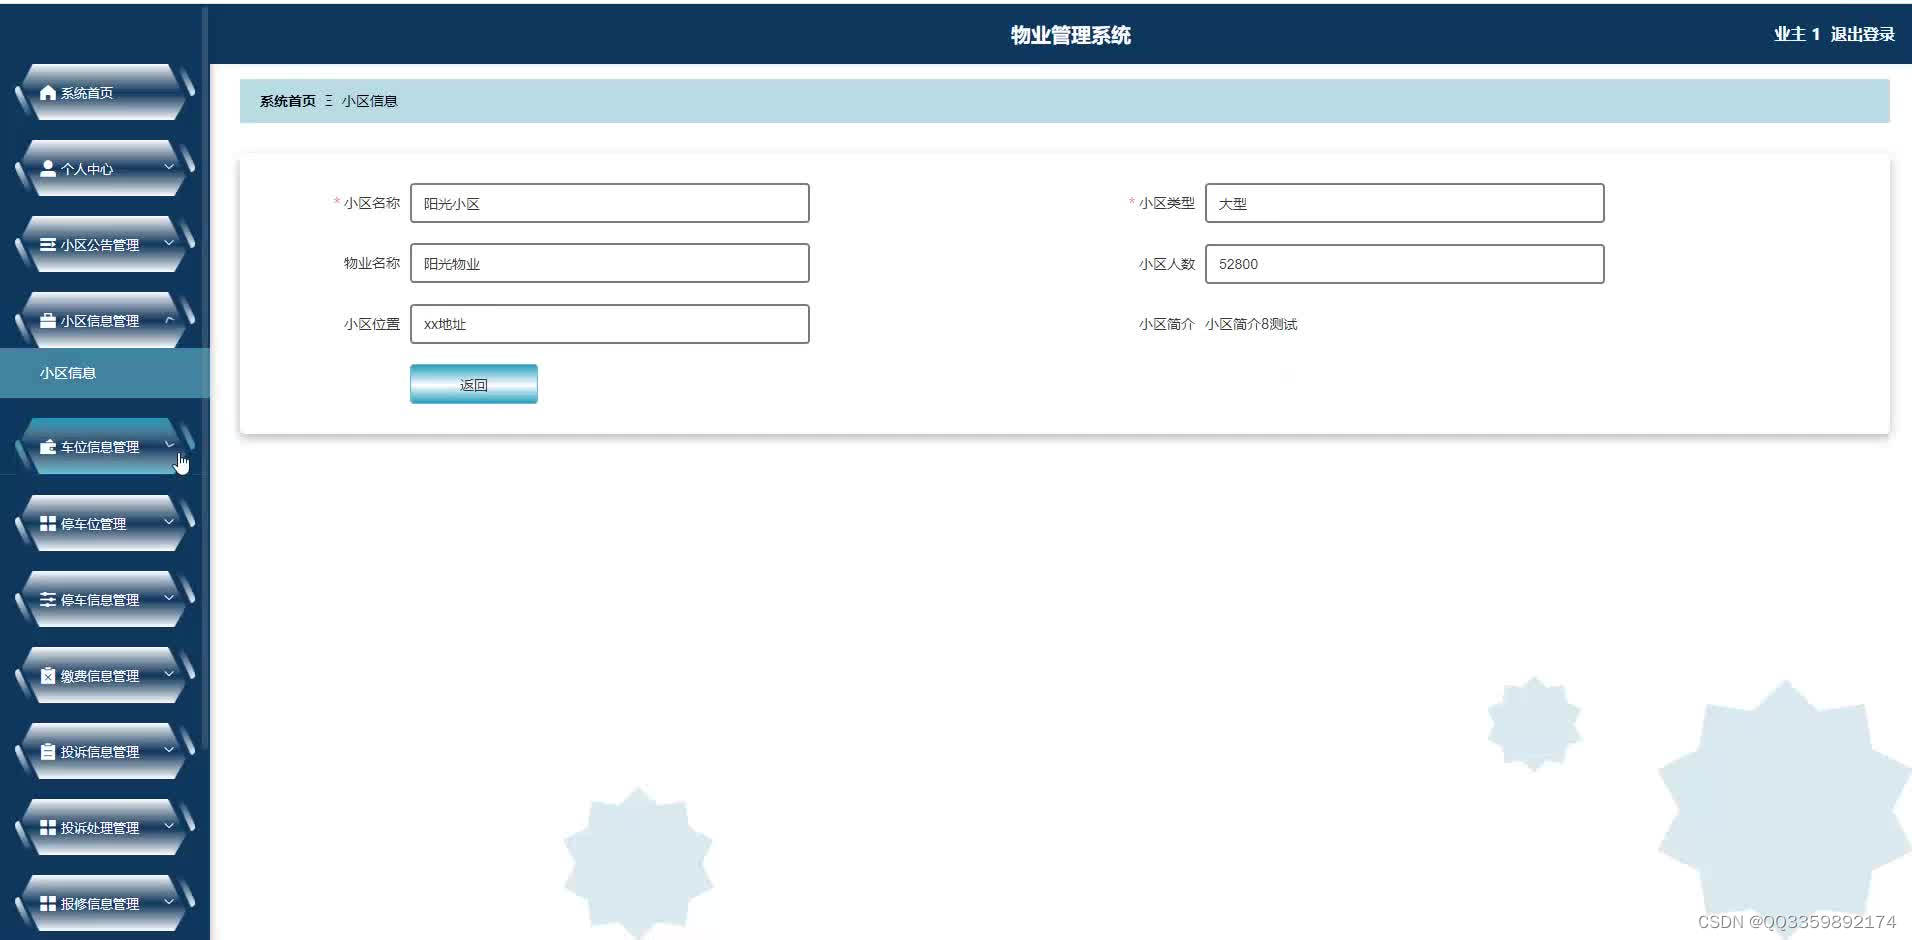Open the 系统首页 sidebar menu
This screenshot has height=940, width=1912.
coord(105,93)
